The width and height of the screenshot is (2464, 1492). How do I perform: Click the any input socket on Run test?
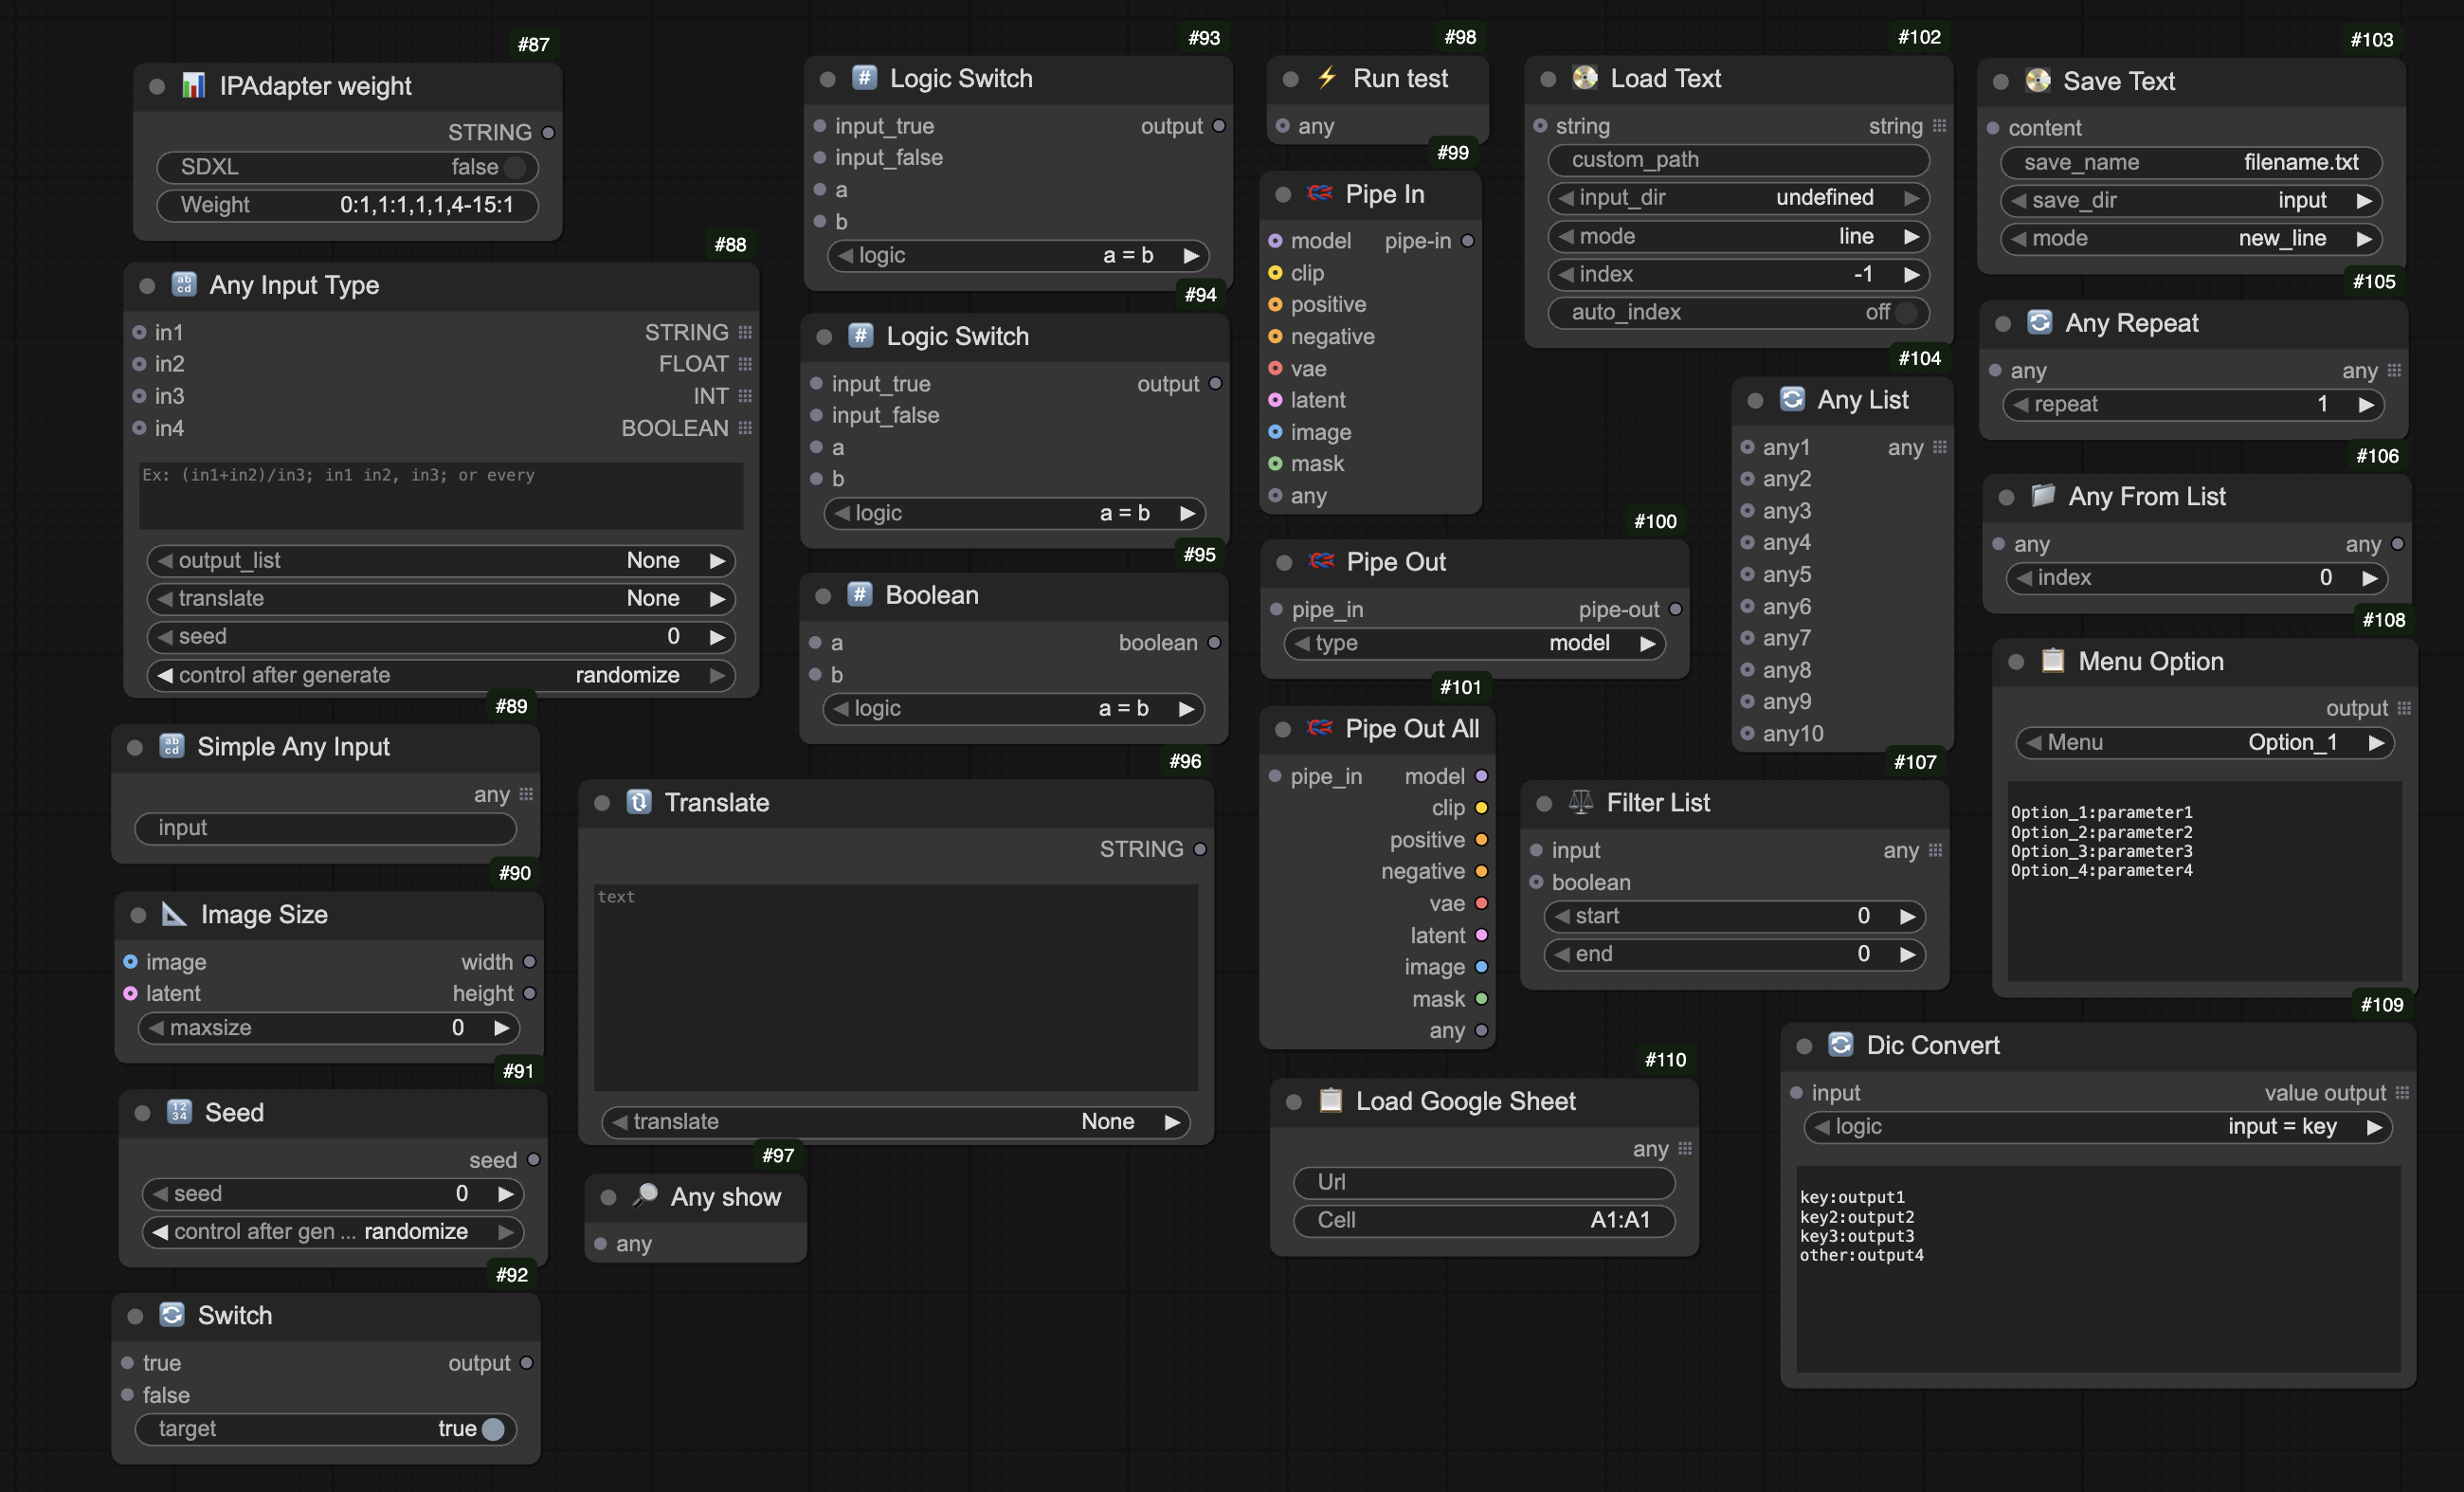(x=1282, y=126)
